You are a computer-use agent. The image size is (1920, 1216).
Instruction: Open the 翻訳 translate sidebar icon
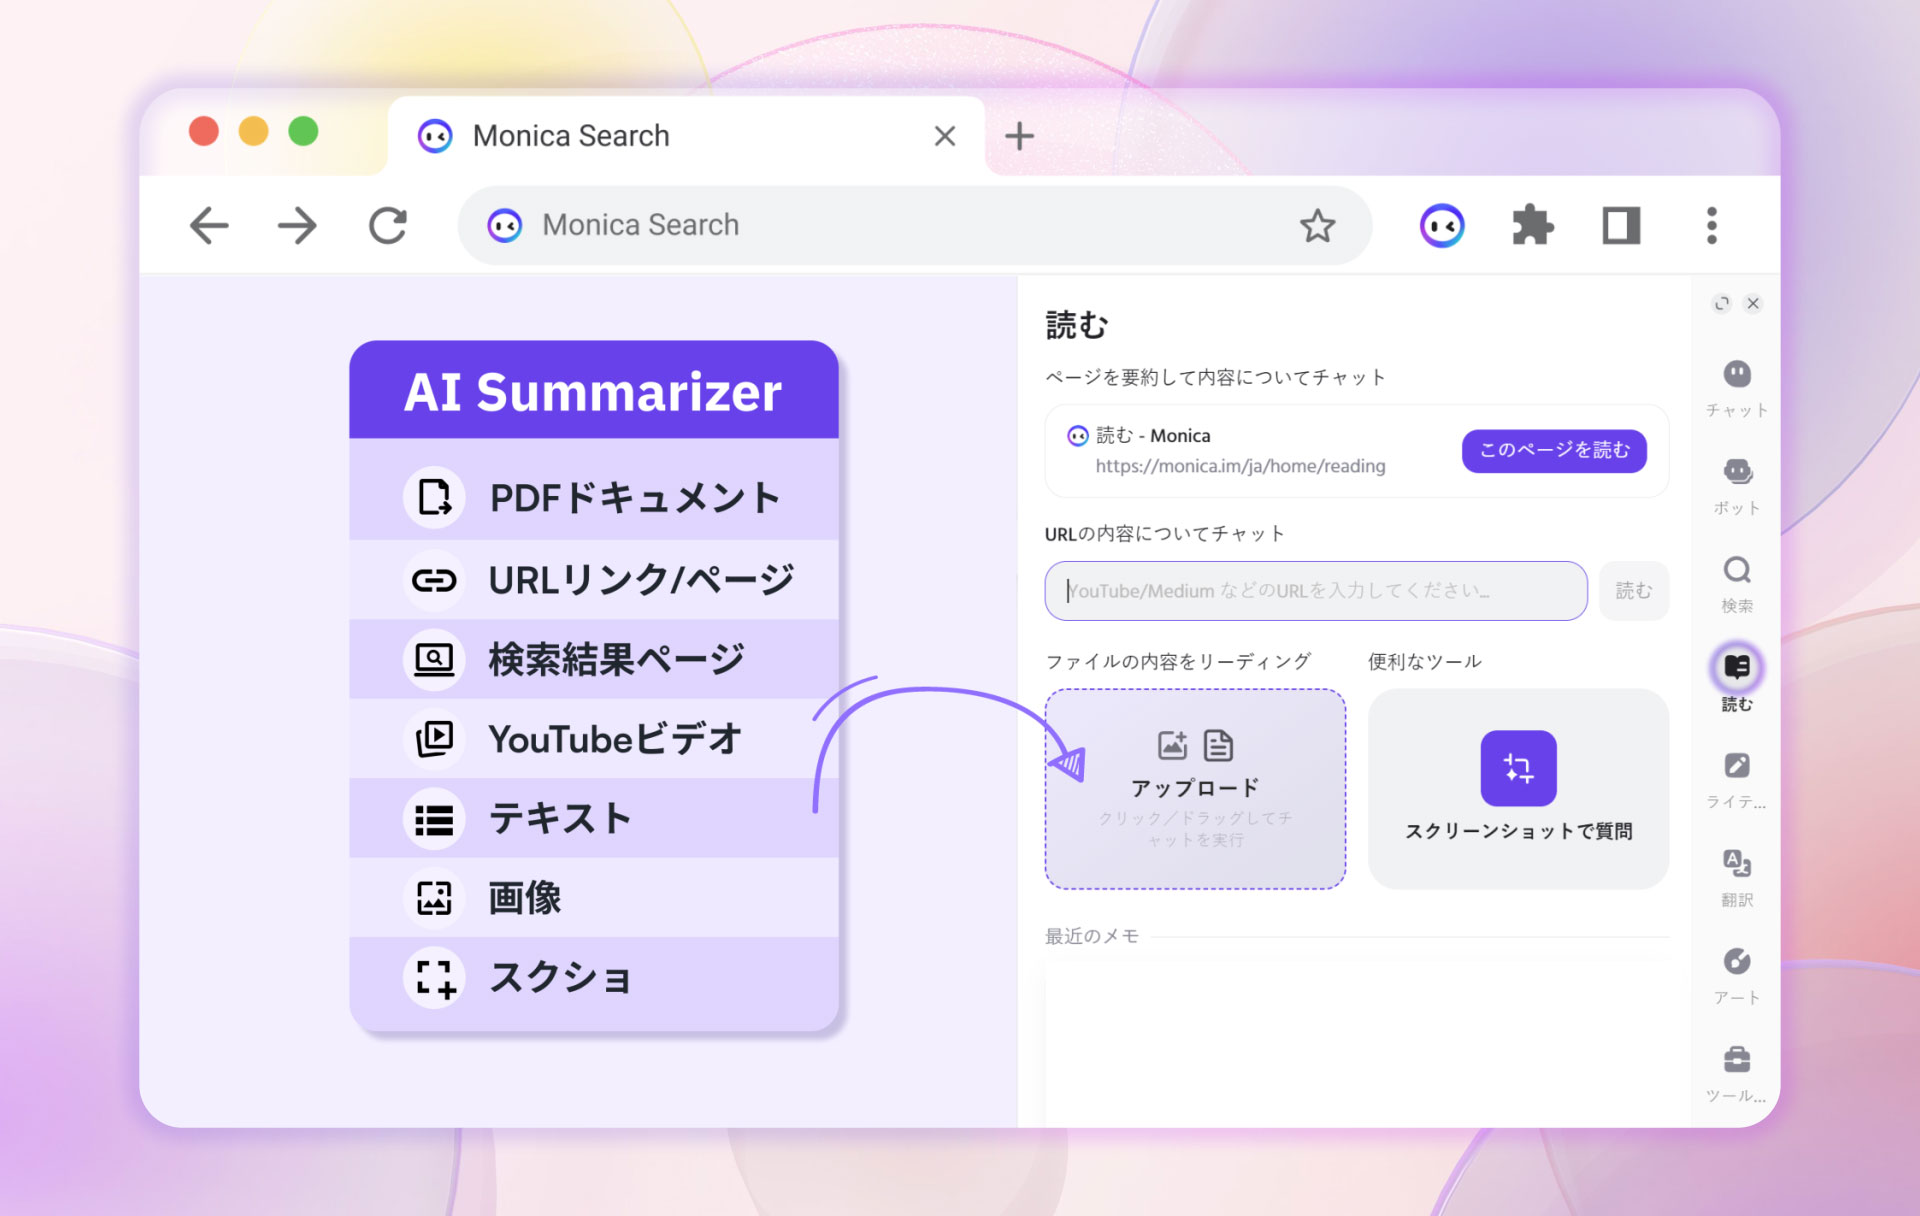point(1737,864)
